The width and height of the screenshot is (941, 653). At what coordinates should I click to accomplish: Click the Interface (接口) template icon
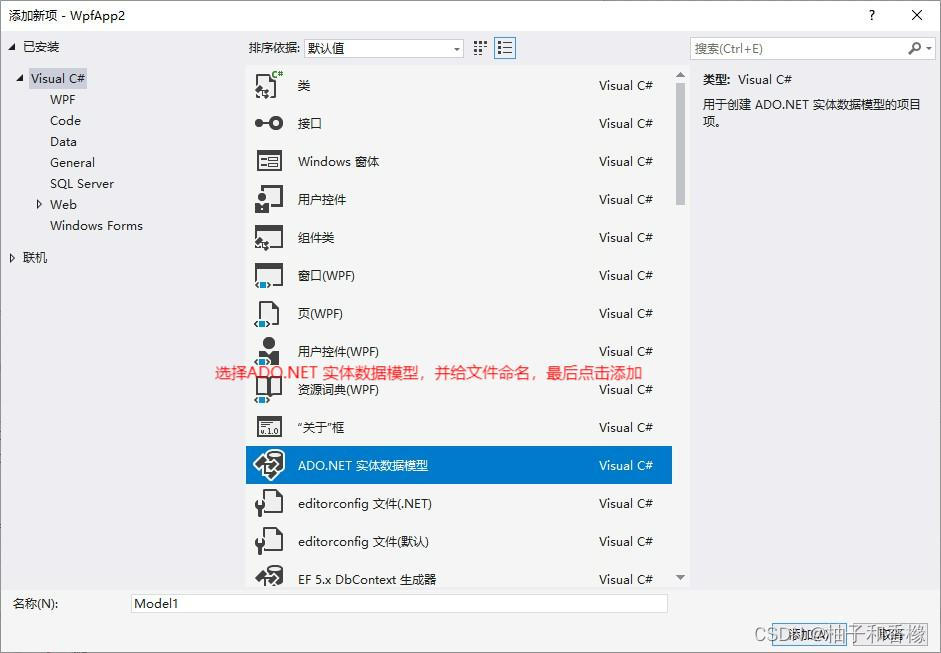tap(268, 123)
